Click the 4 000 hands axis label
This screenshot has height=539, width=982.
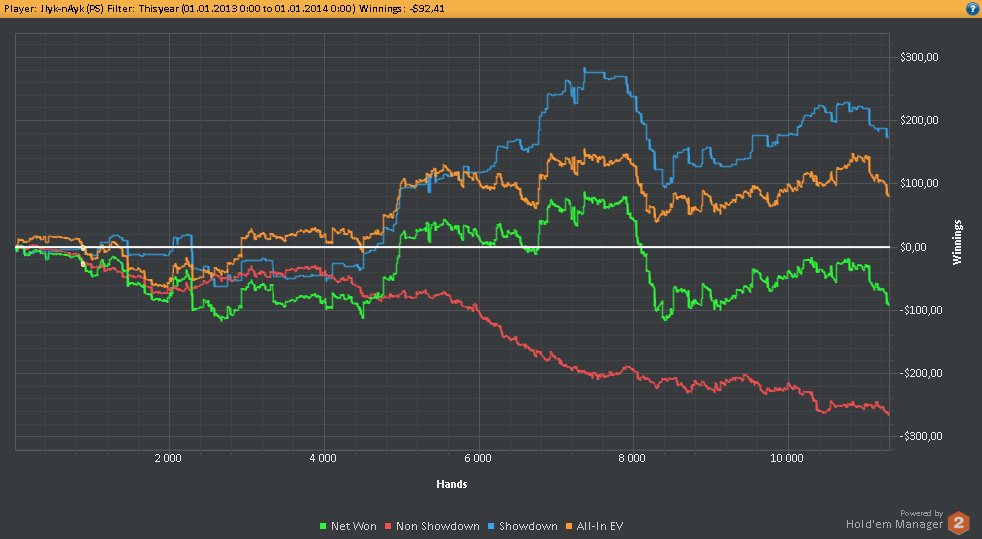pos(323,458)
